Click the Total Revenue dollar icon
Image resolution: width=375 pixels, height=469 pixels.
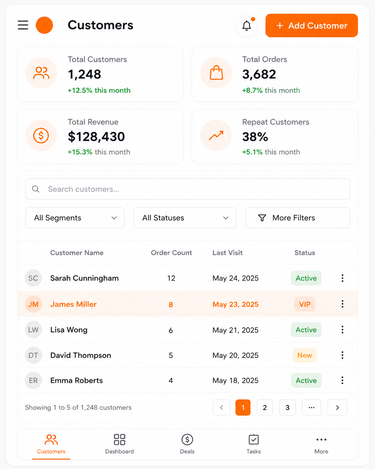(41, 136)
